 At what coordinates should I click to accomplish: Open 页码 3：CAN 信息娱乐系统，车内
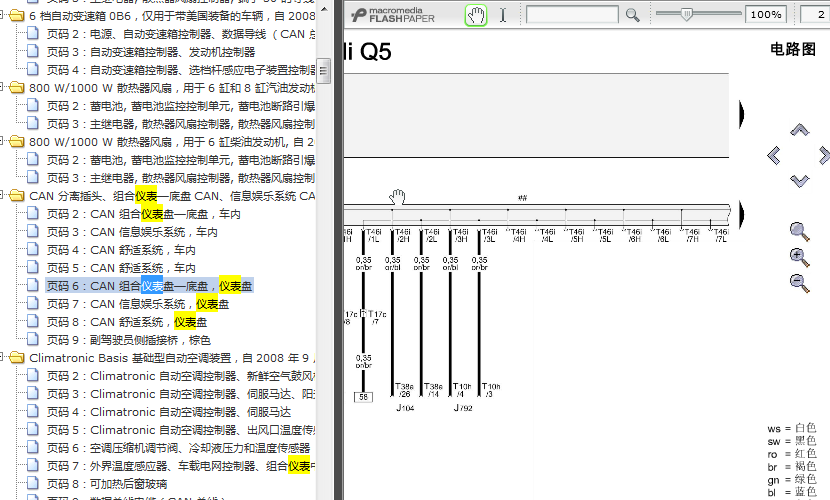[132, 232]
